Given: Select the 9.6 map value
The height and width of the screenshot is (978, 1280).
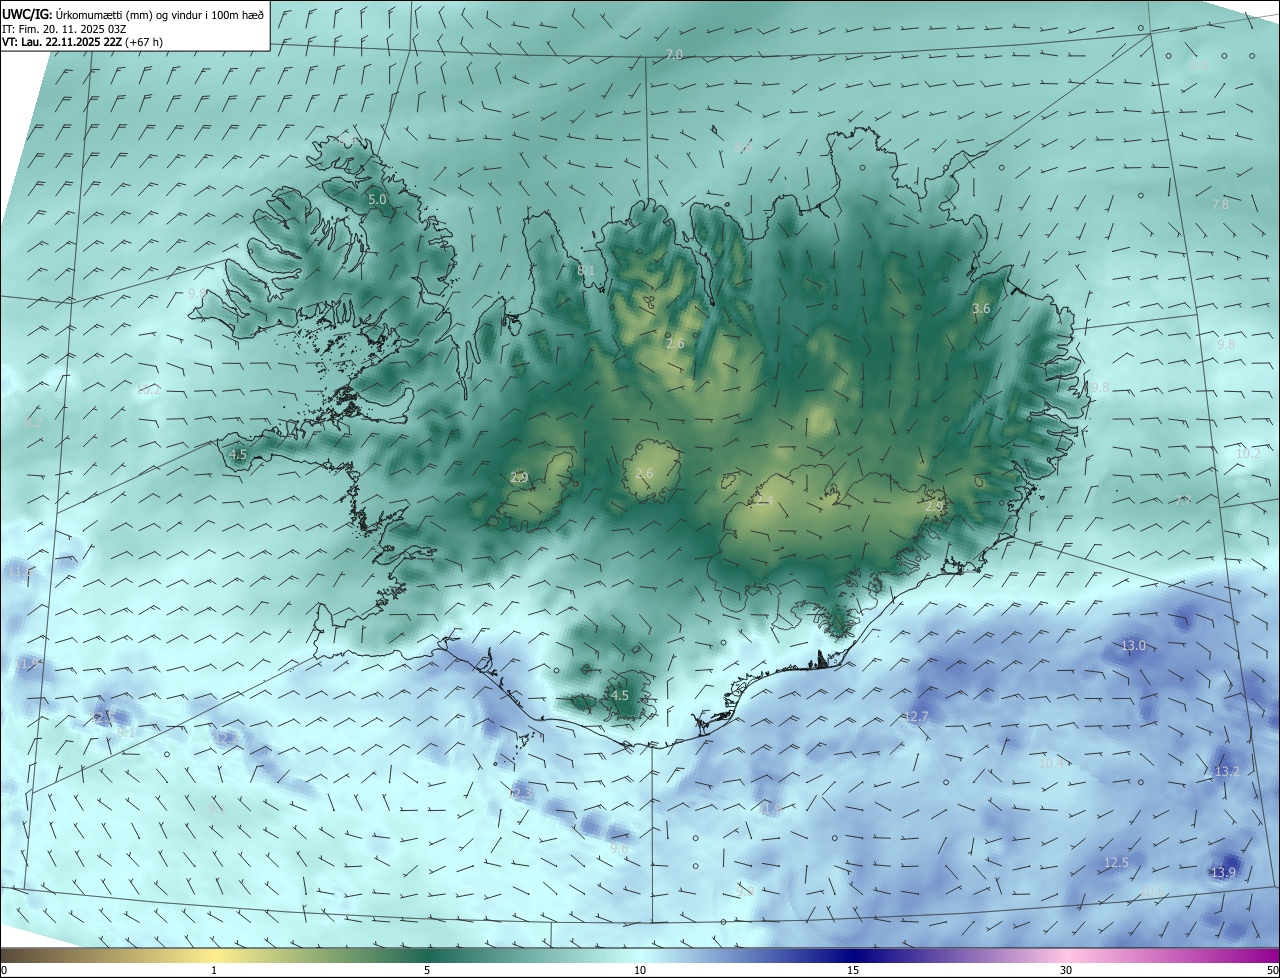Looking at the screenshot, I should (619, 848).
